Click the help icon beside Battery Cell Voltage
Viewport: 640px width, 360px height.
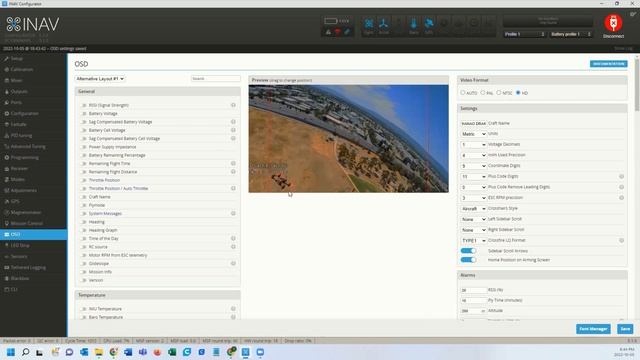(x=233, y=130)
